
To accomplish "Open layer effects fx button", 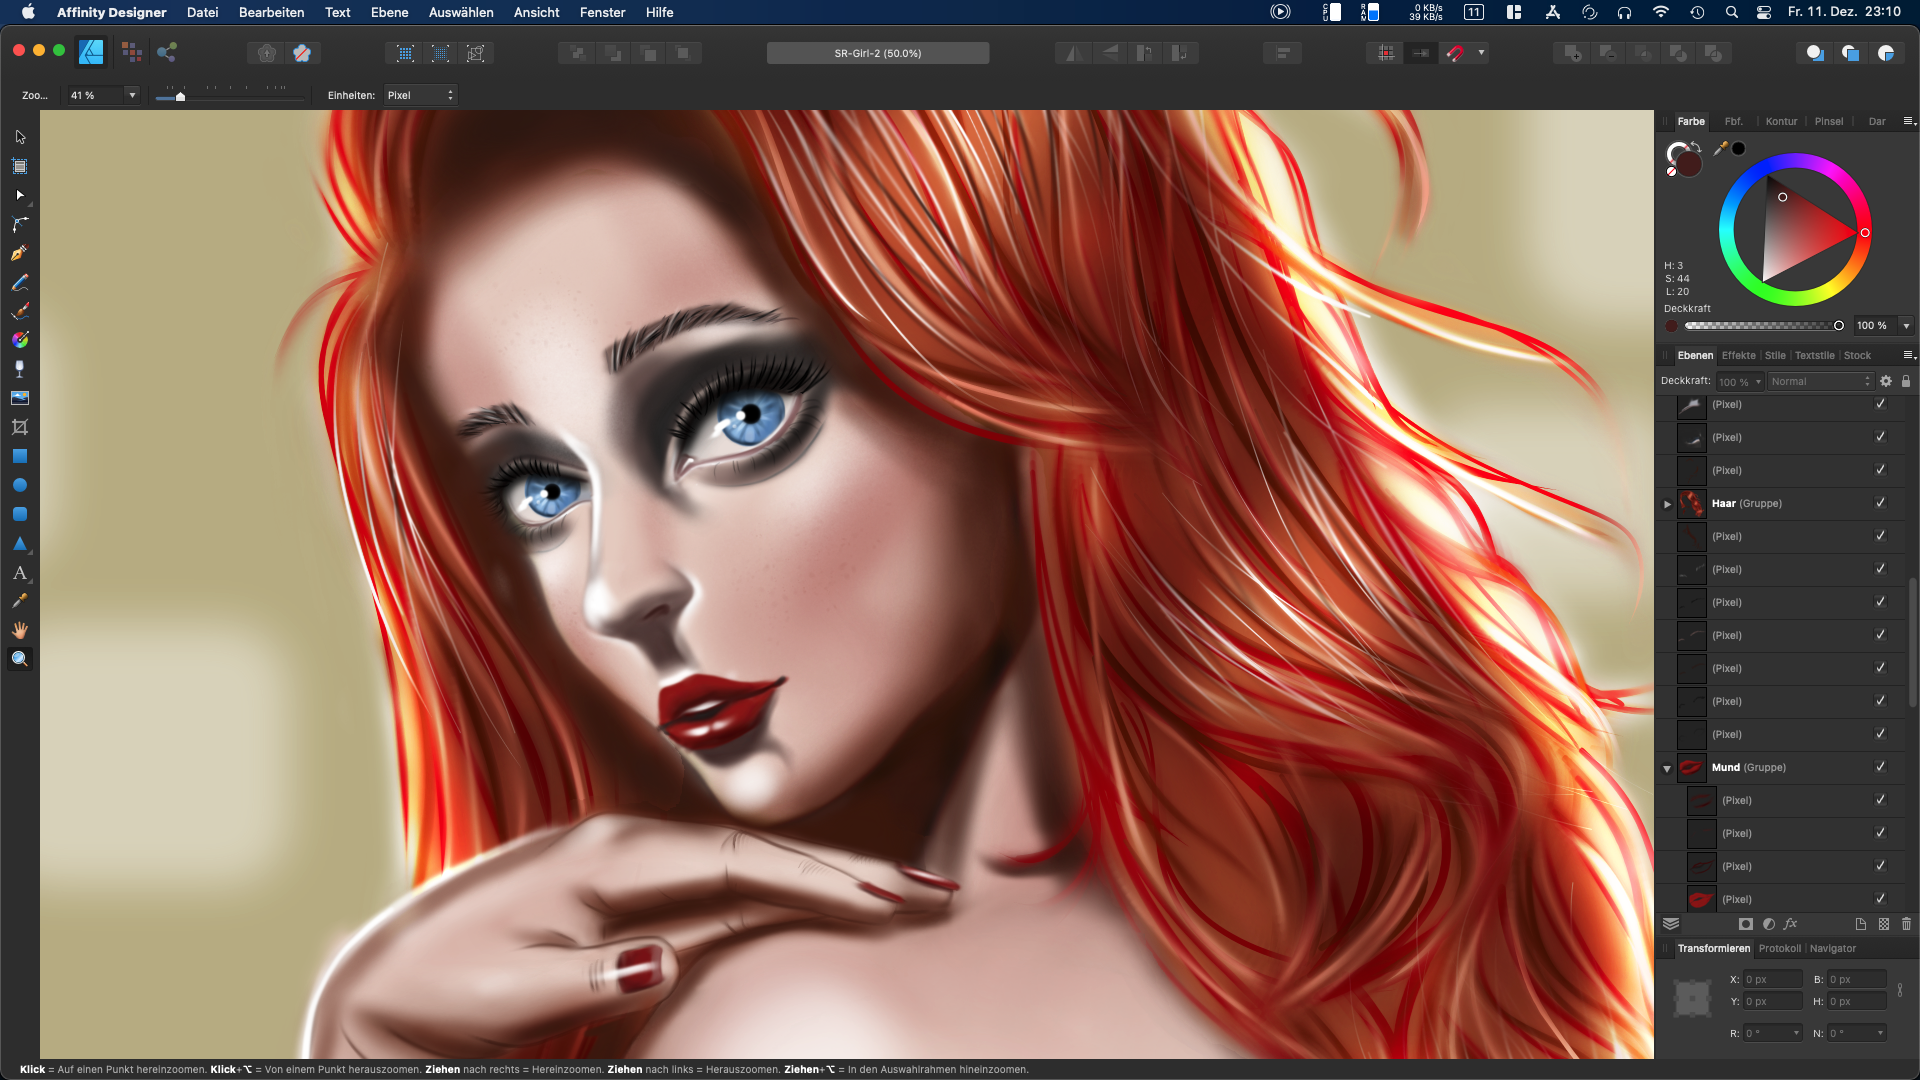I will (x=1790, y=924).
